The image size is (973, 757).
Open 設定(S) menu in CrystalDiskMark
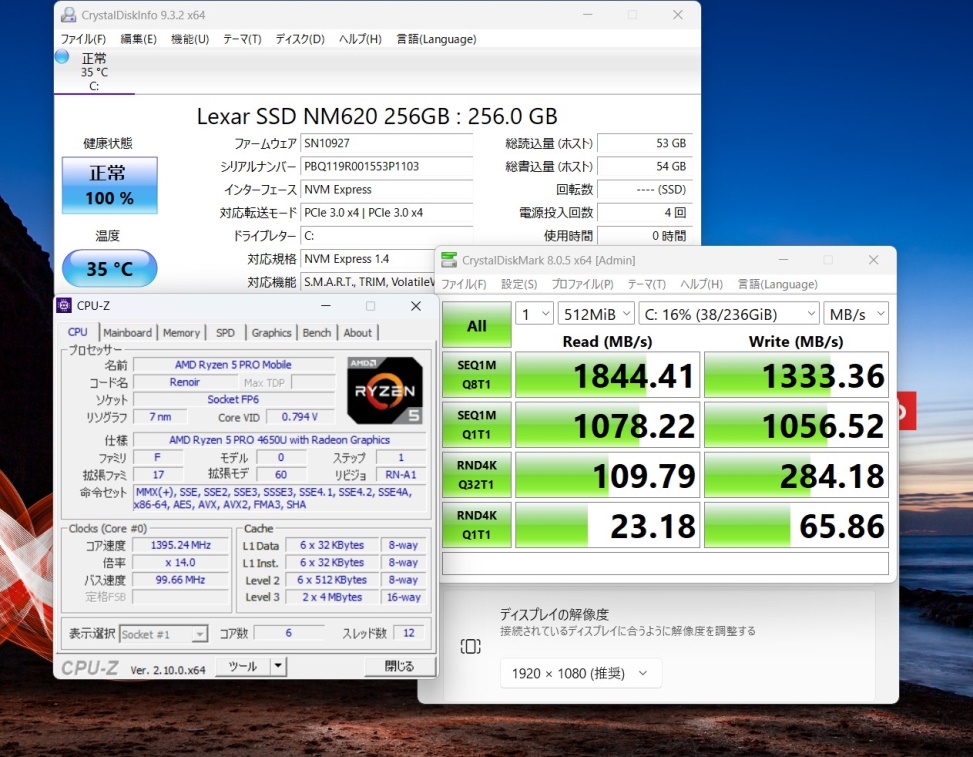[519, 284]
